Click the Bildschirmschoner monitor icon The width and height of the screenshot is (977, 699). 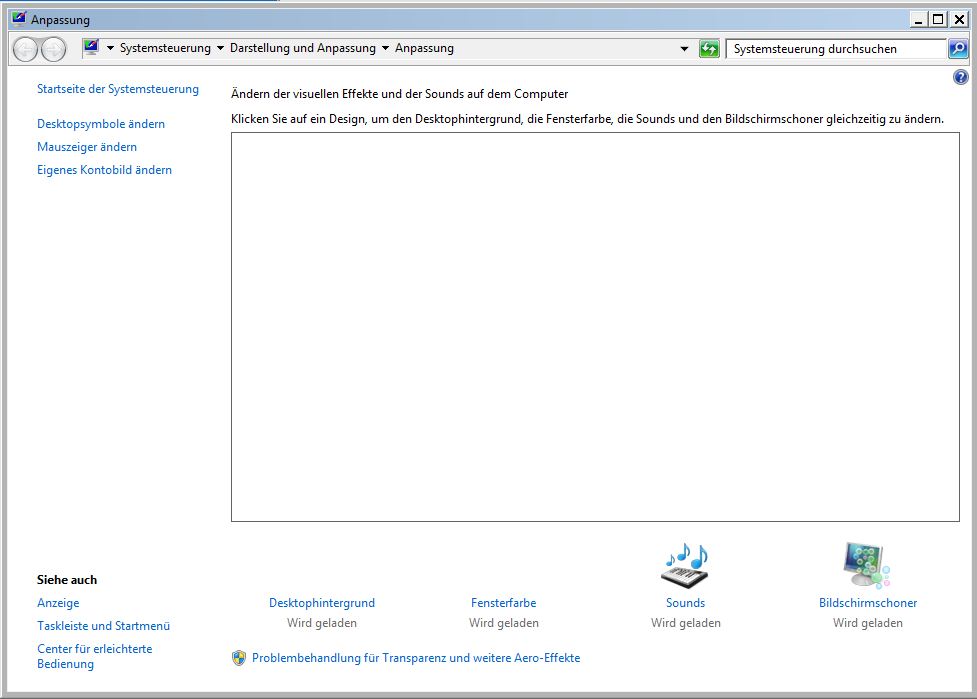point(867,565)
